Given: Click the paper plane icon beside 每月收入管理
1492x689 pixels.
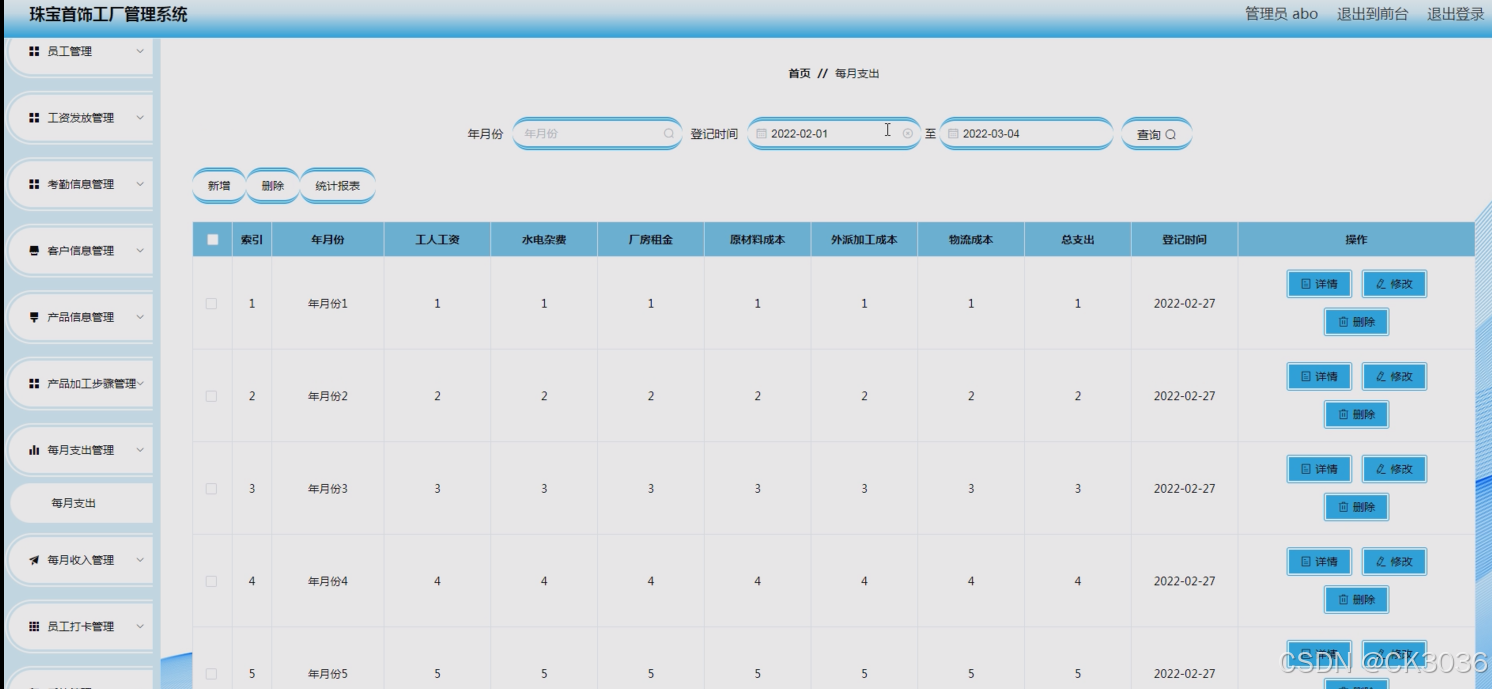Looking at the screenshot, I should 34,560.
